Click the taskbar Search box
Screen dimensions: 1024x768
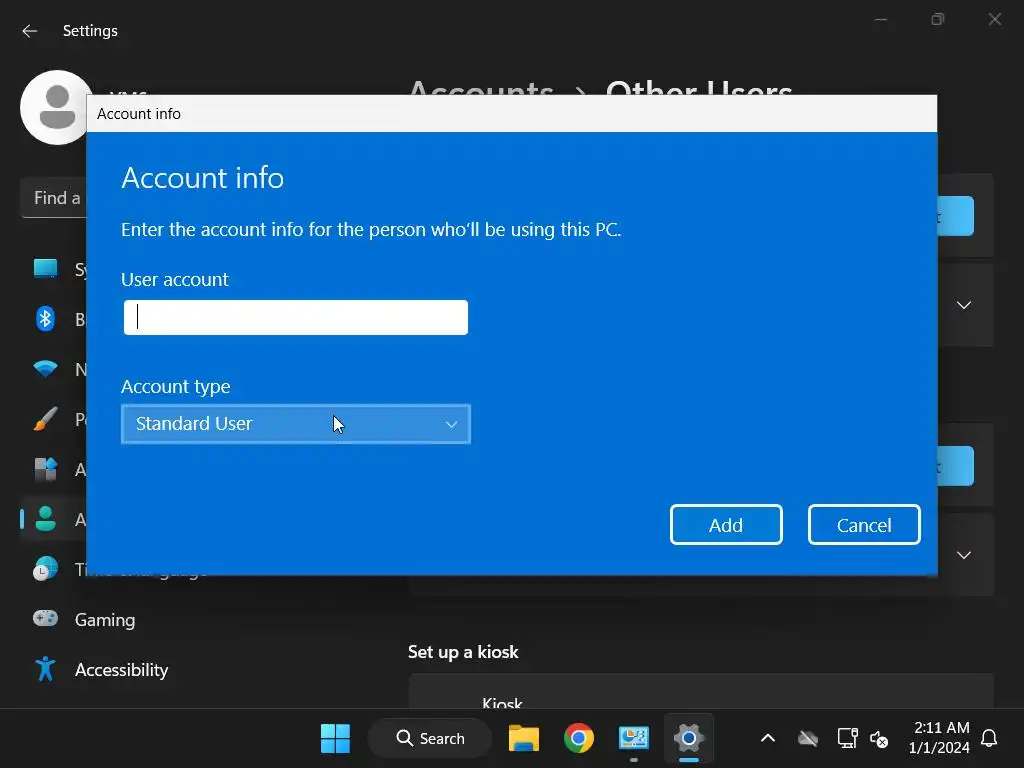click(430, 739)
